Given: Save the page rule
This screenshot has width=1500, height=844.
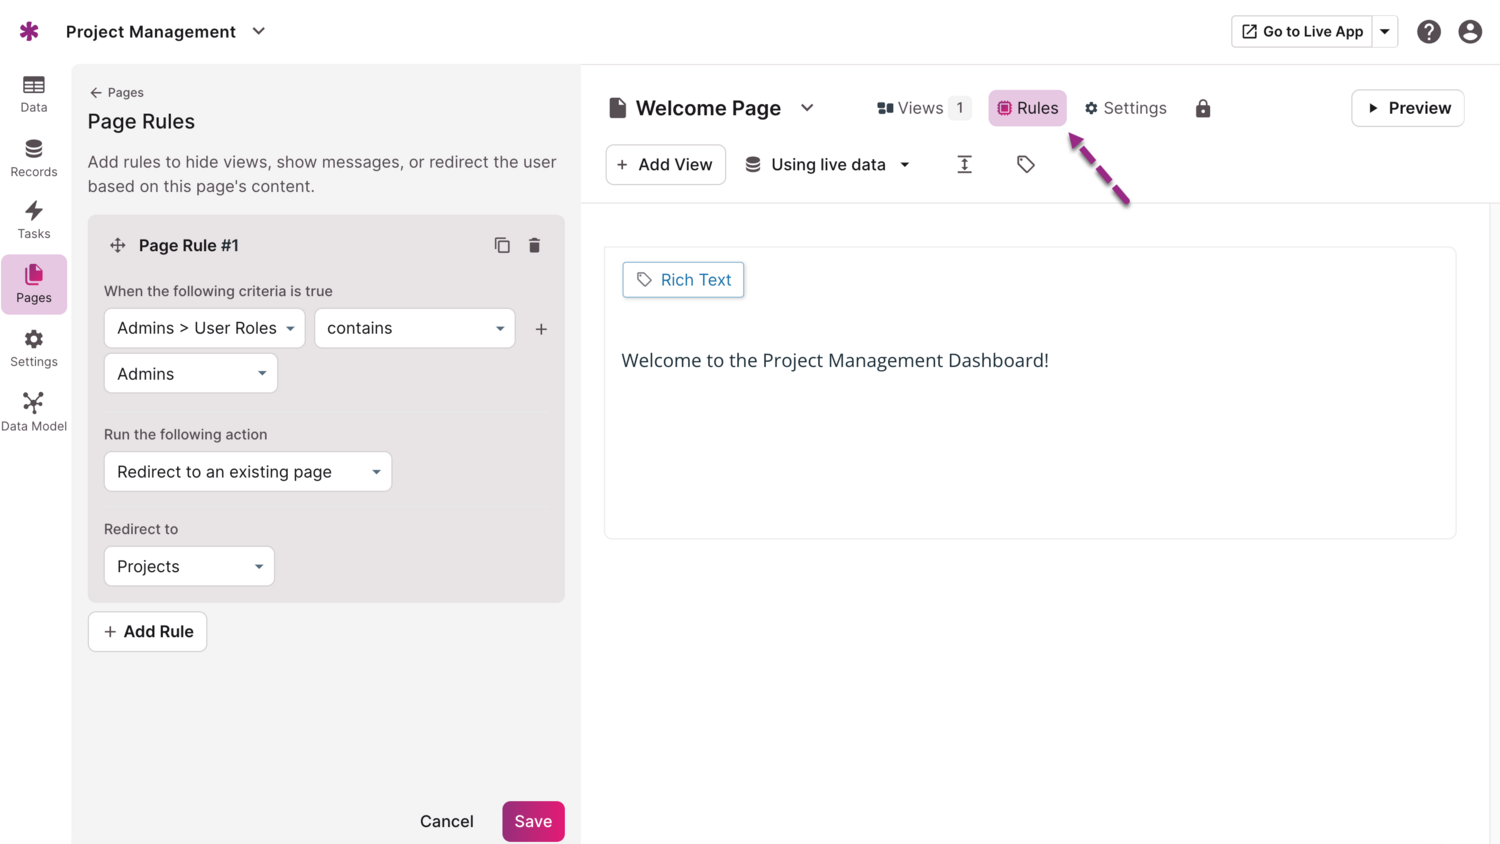Looking at the screenshot, I should [533, 821].
